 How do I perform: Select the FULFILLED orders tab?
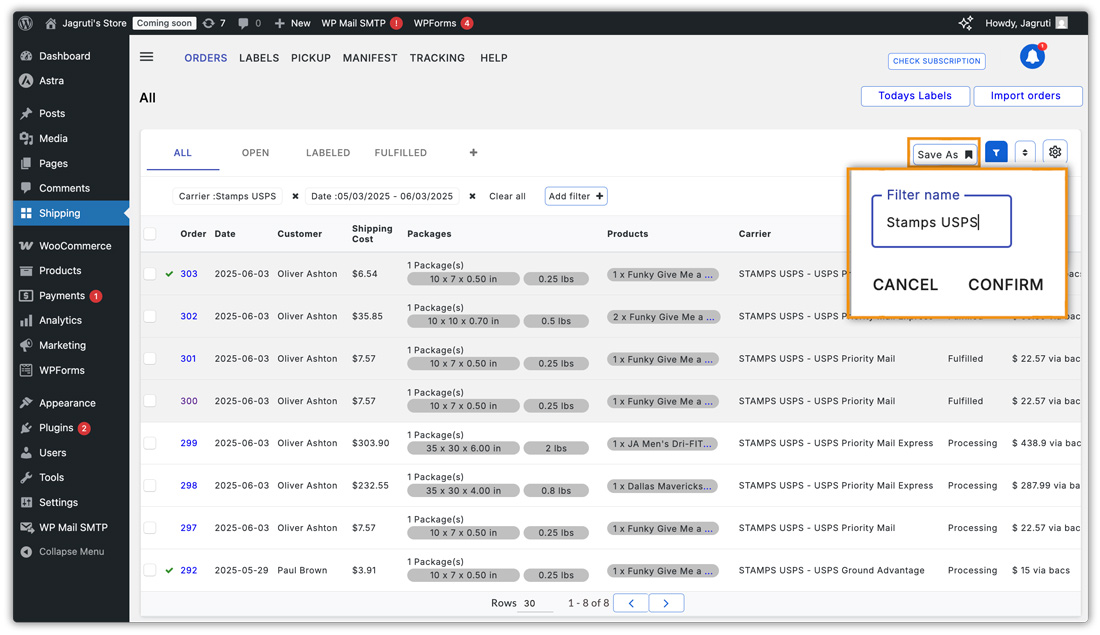click(401, 152)
